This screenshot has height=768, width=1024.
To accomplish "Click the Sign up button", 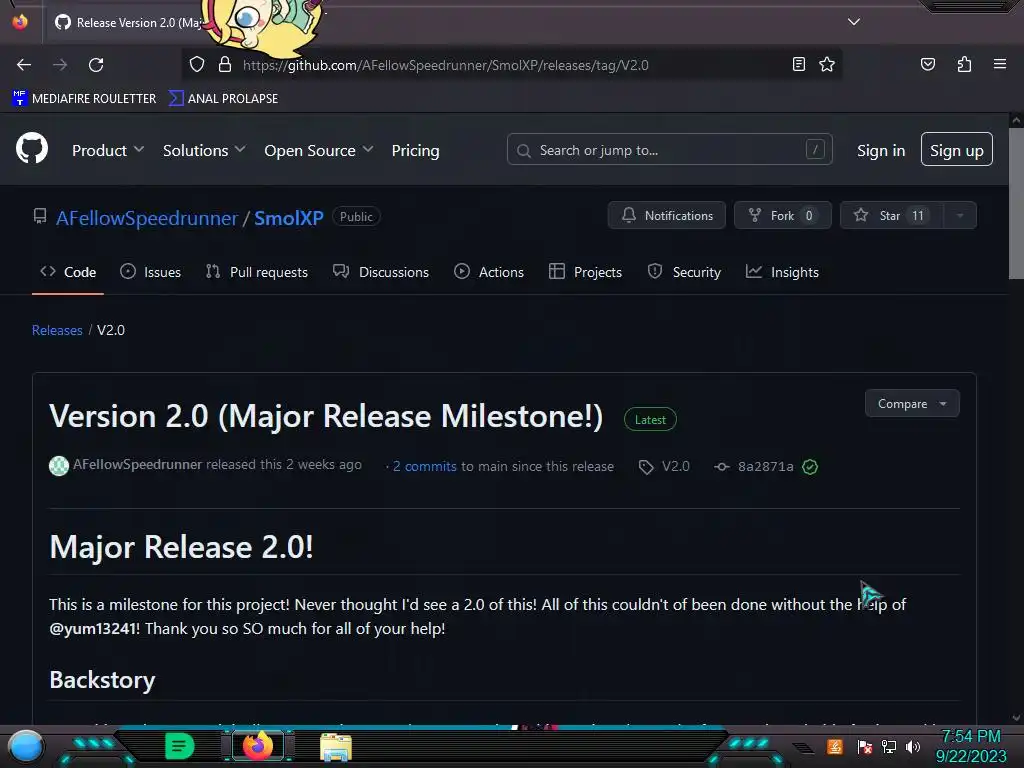I will [957, 150].
